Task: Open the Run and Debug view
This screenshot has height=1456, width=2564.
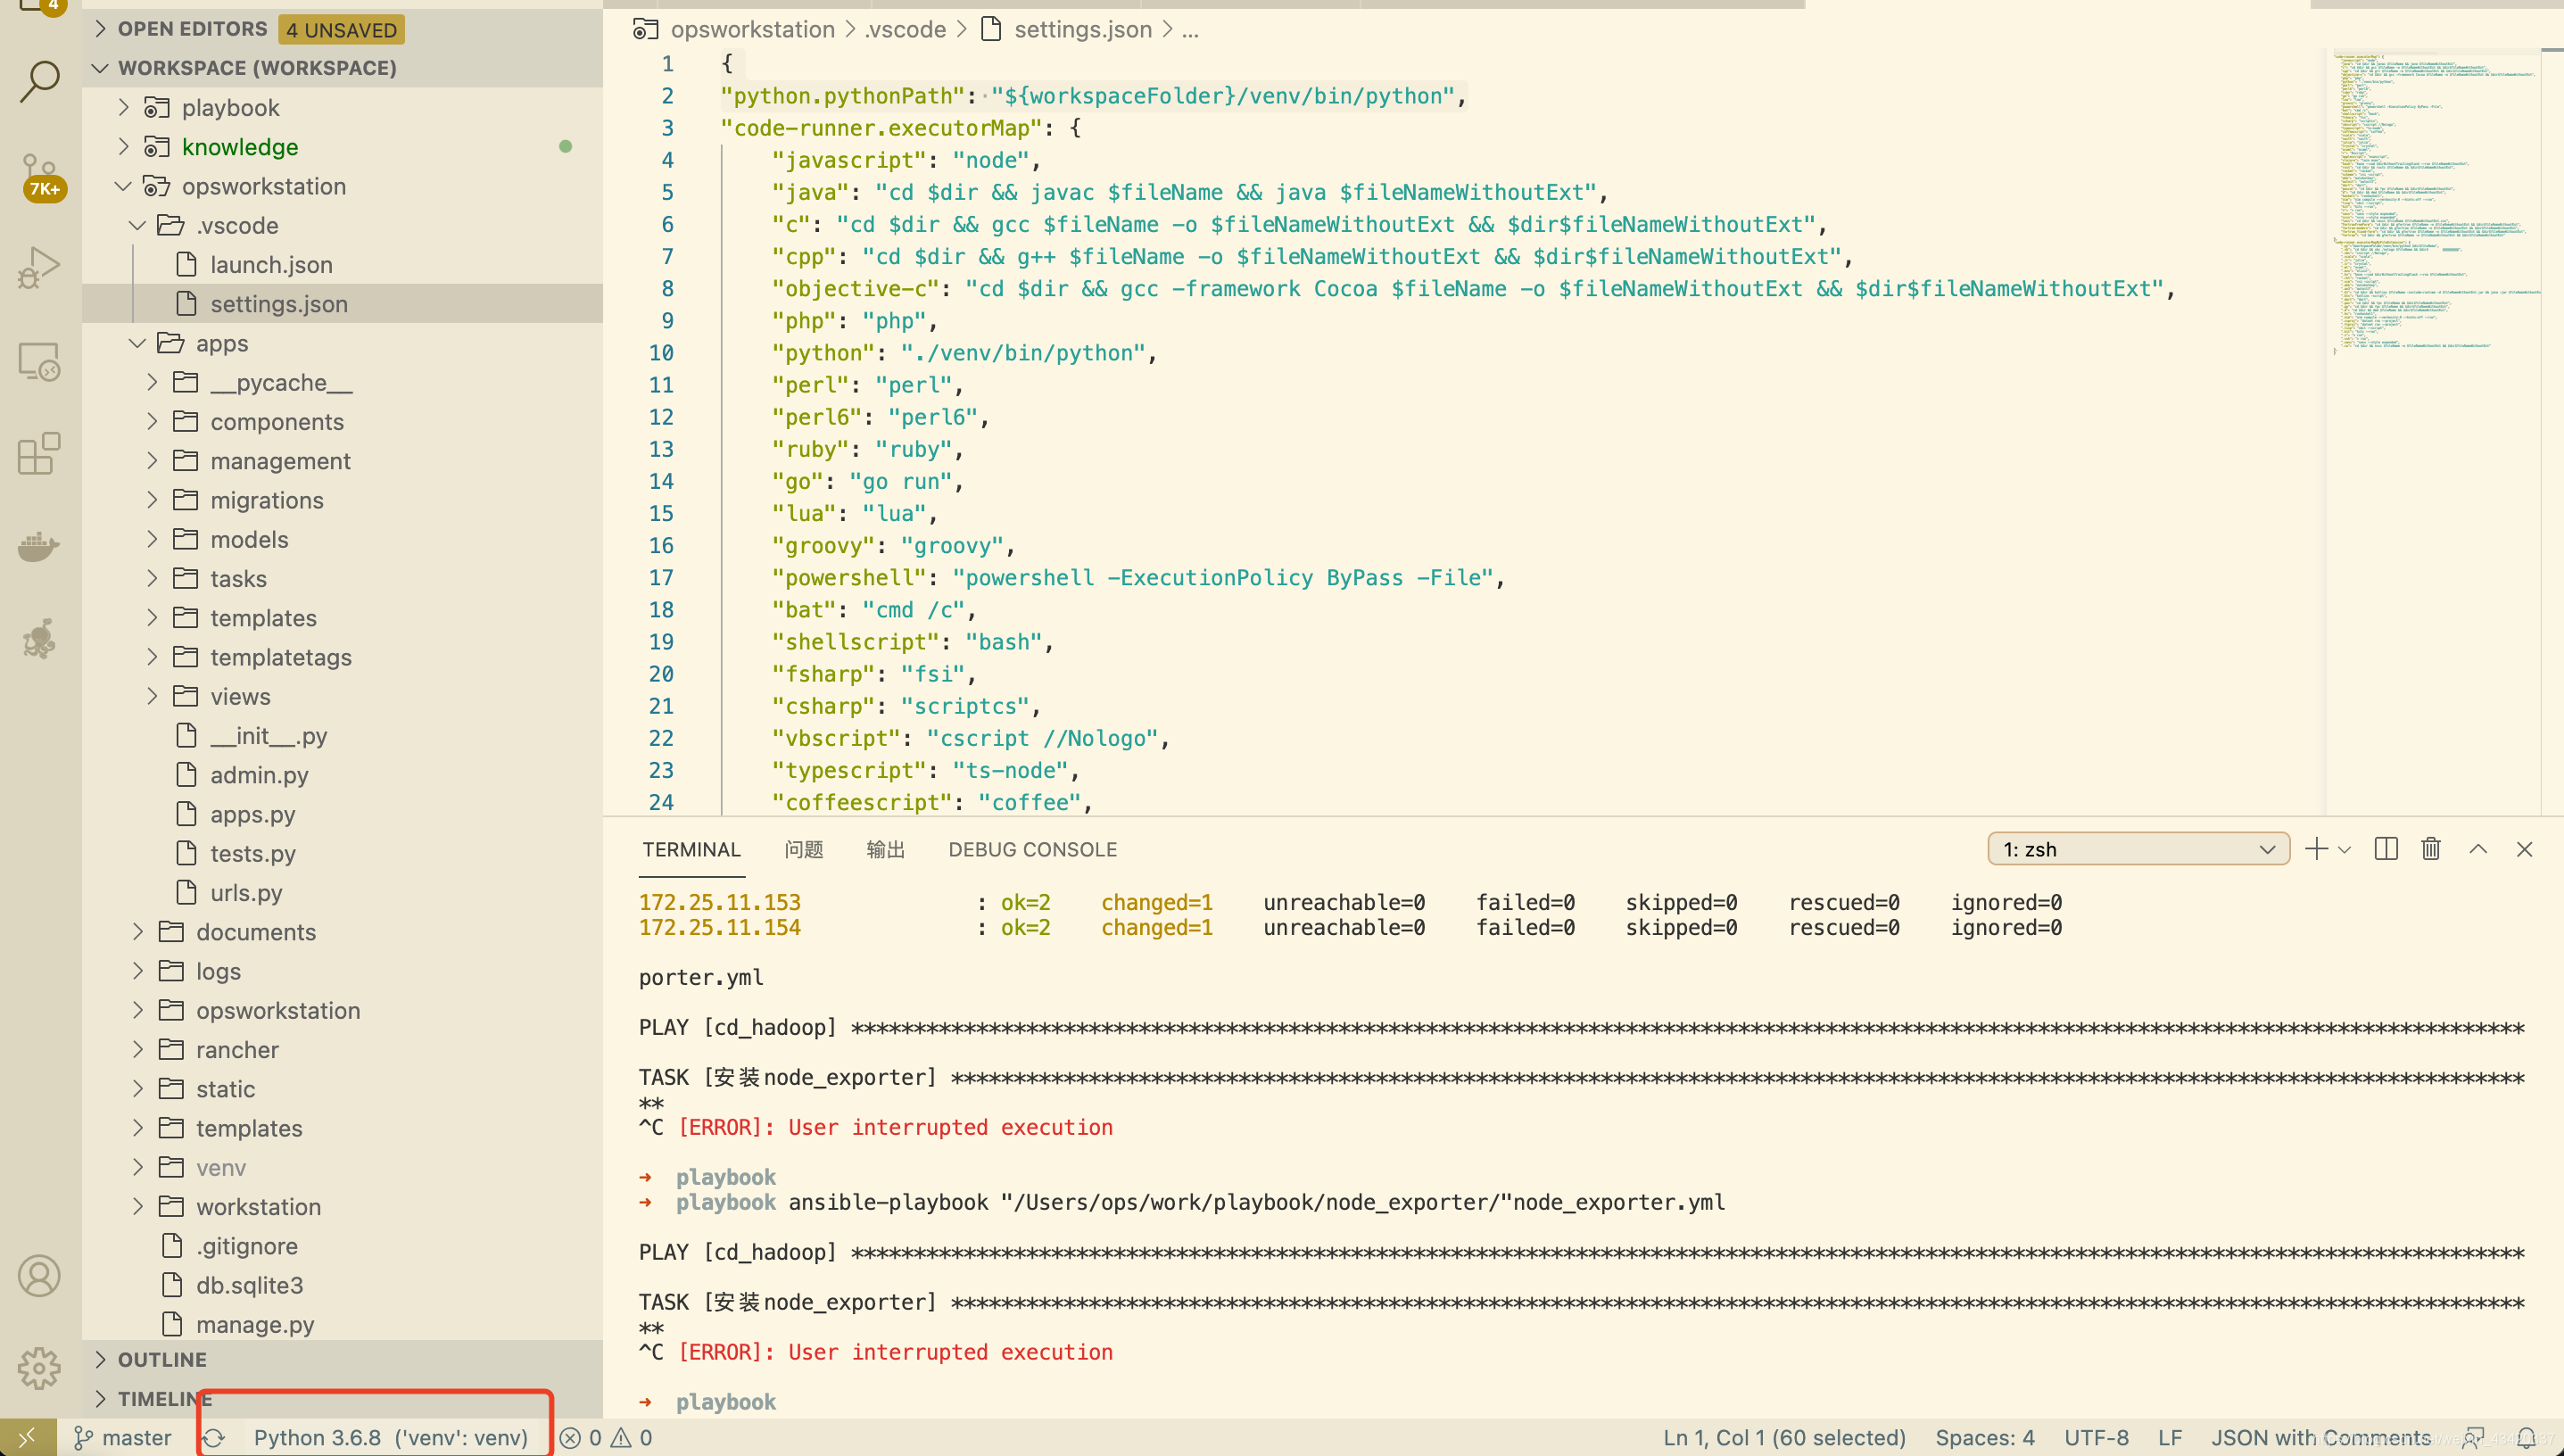Action: coord(40,268)
